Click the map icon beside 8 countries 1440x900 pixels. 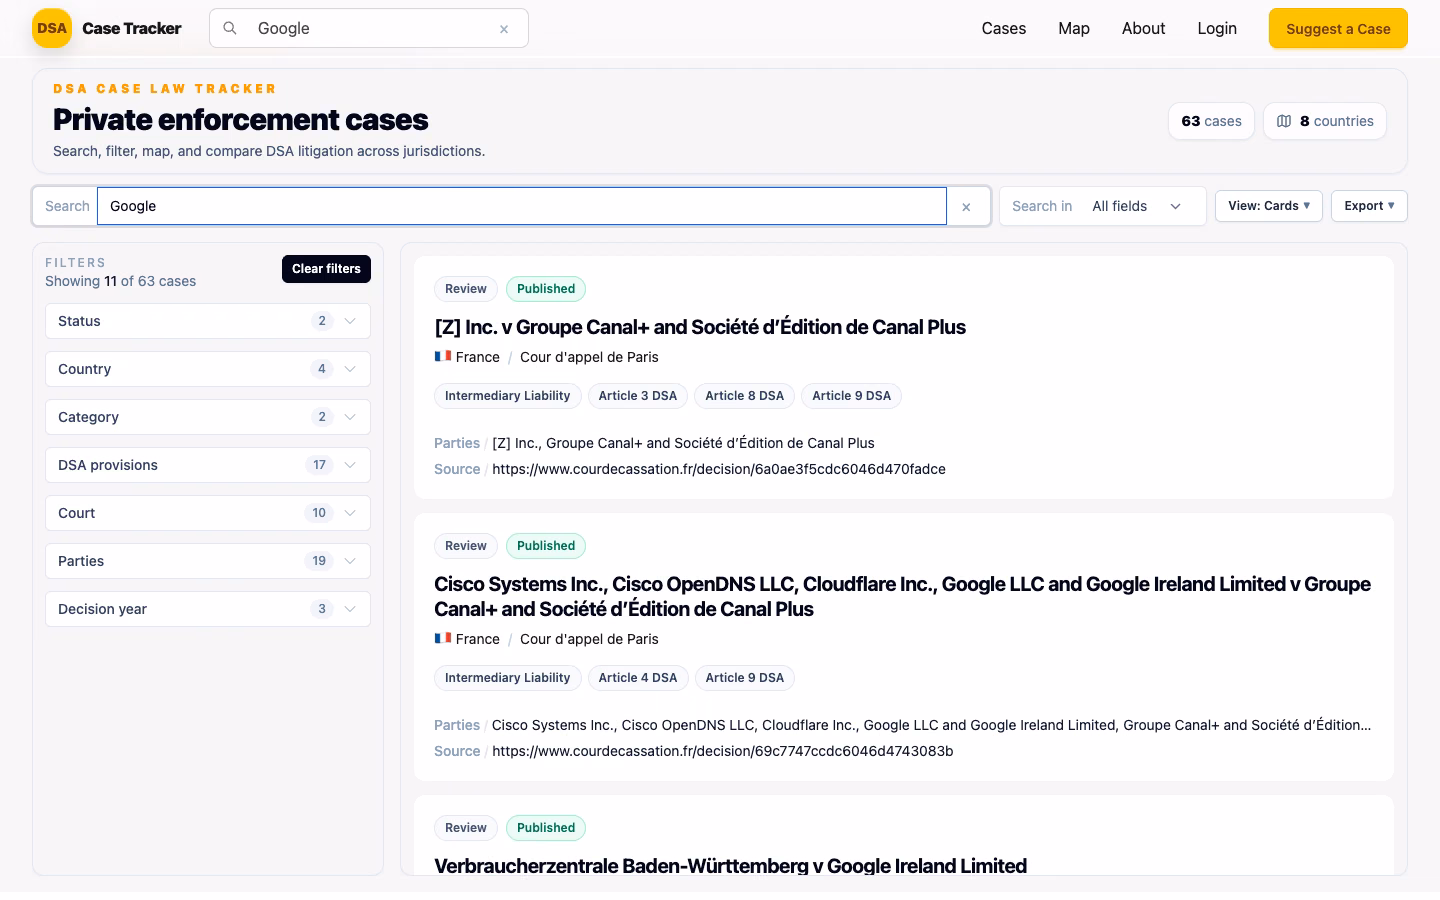point(1284,121)
